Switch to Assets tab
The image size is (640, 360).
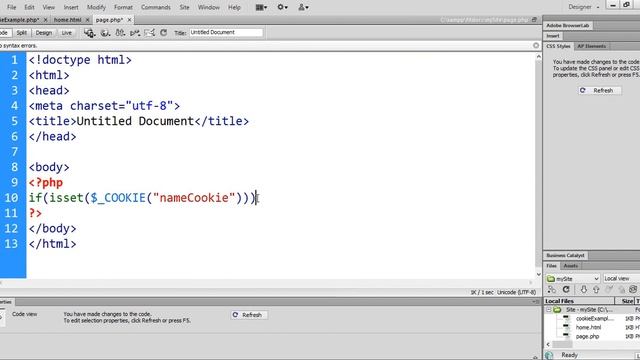coord(571,266)
